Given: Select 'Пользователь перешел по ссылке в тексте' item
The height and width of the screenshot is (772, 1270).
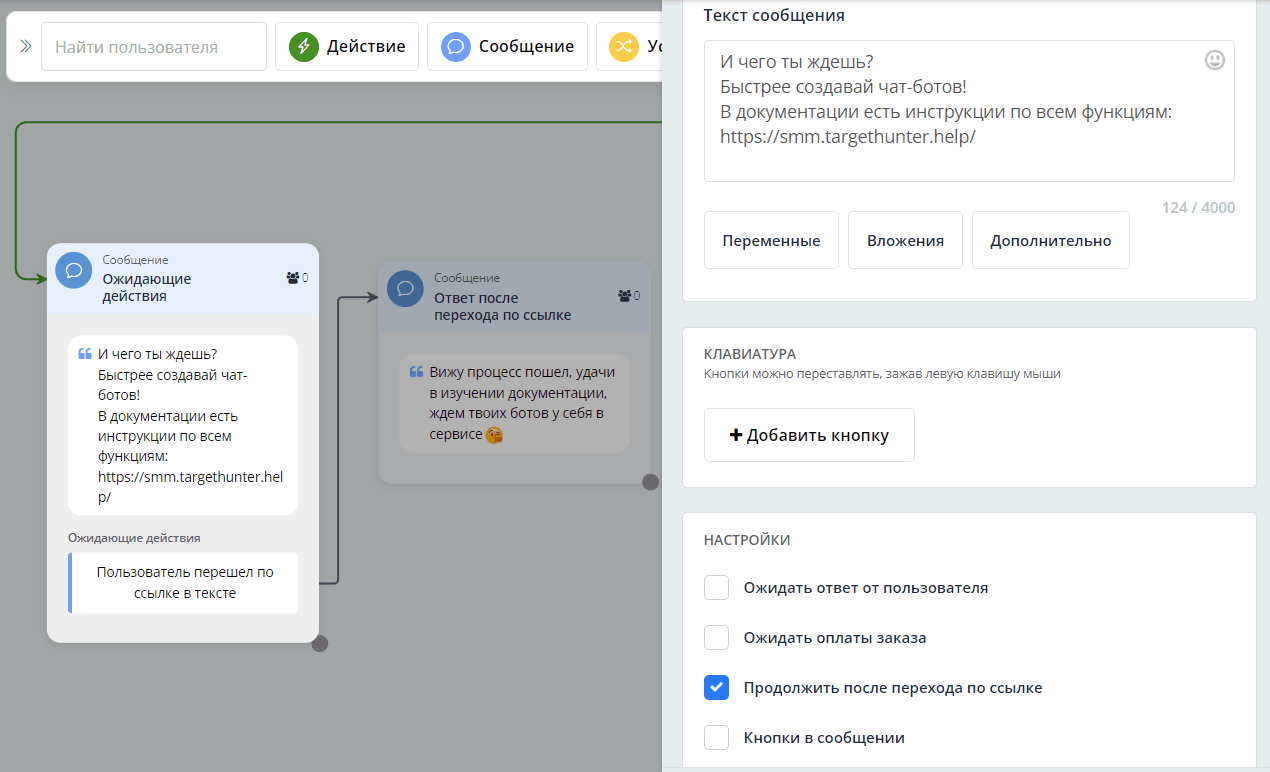Looking at the screenshot, I should tap(184, 583).
